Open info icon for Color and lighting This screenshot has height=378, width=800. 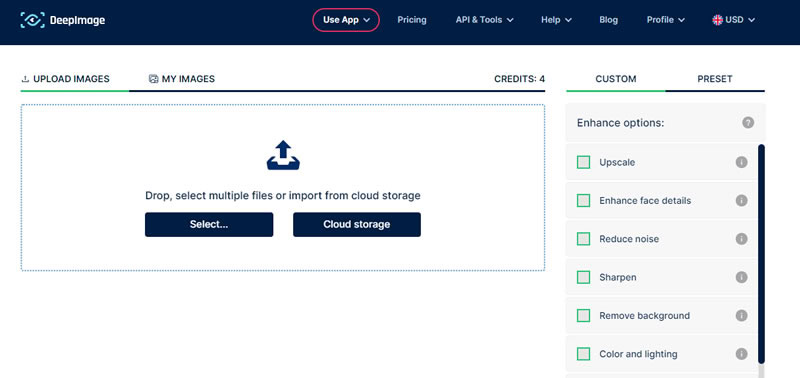tap(741, 354)
